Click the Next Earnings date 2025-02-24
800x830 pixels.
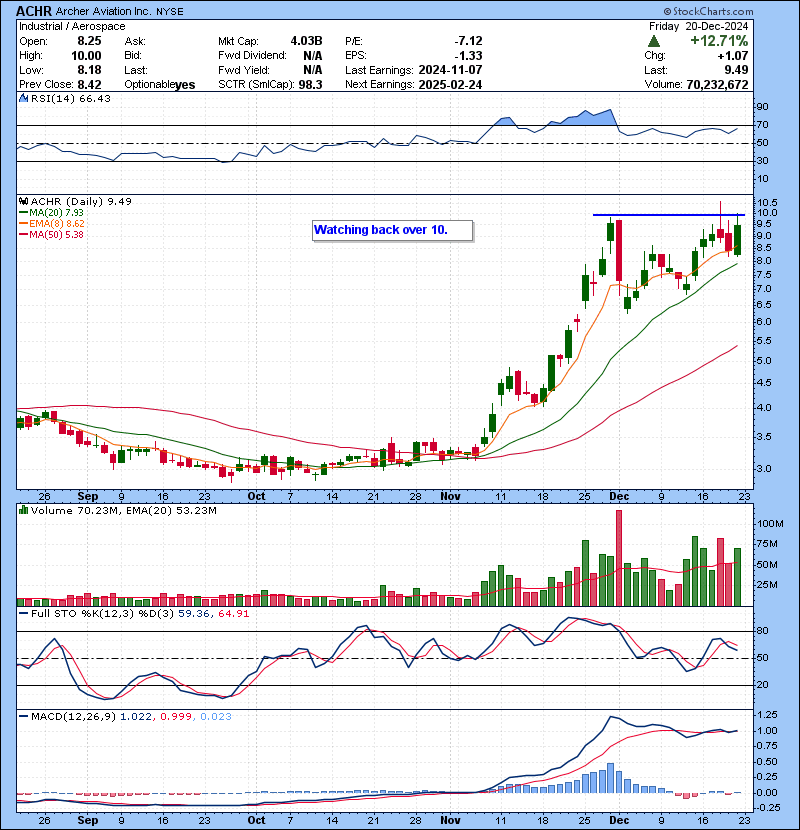pos(450,85)
